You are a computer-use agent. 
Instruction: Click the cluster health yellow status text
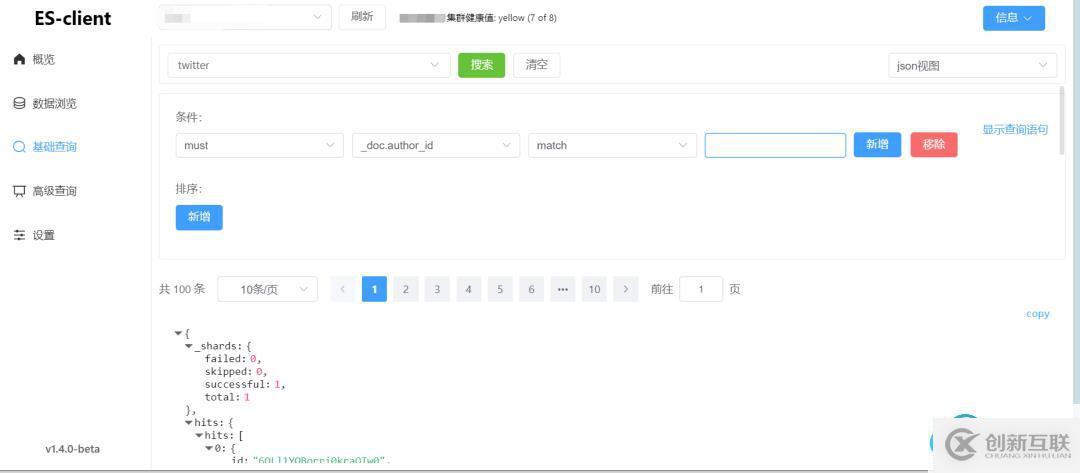[501, 18]
